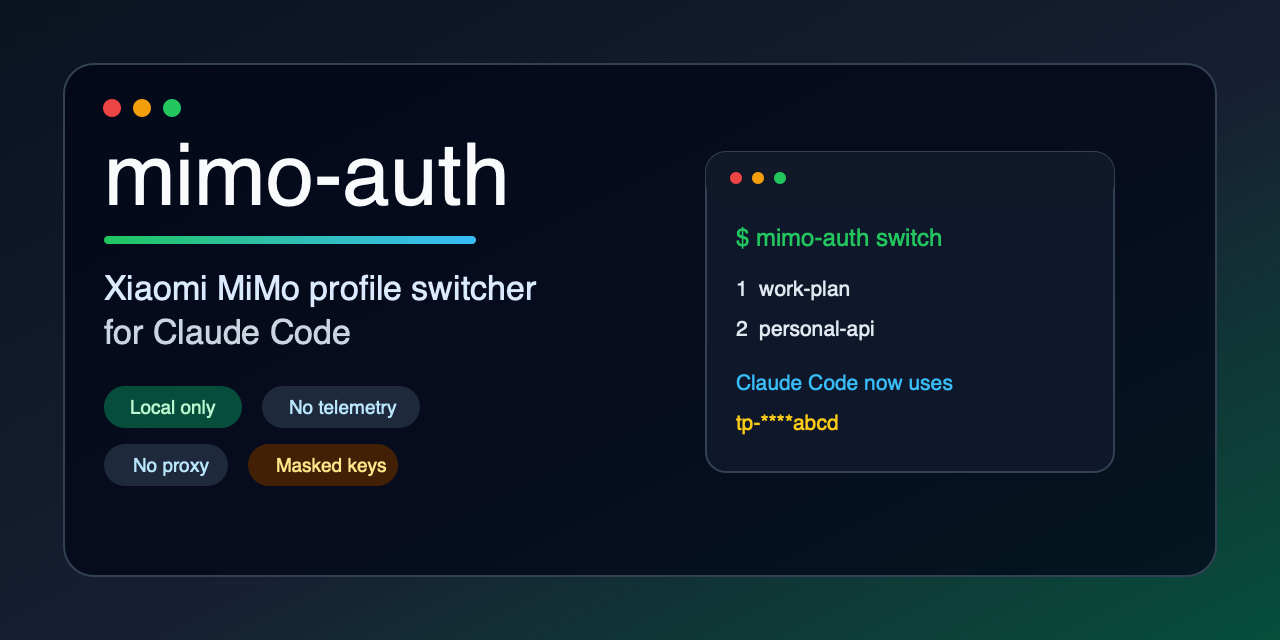Click the "Local only" badge
Image resolution: width=1280 pixels, height=640 pixels.
(173, 407)
